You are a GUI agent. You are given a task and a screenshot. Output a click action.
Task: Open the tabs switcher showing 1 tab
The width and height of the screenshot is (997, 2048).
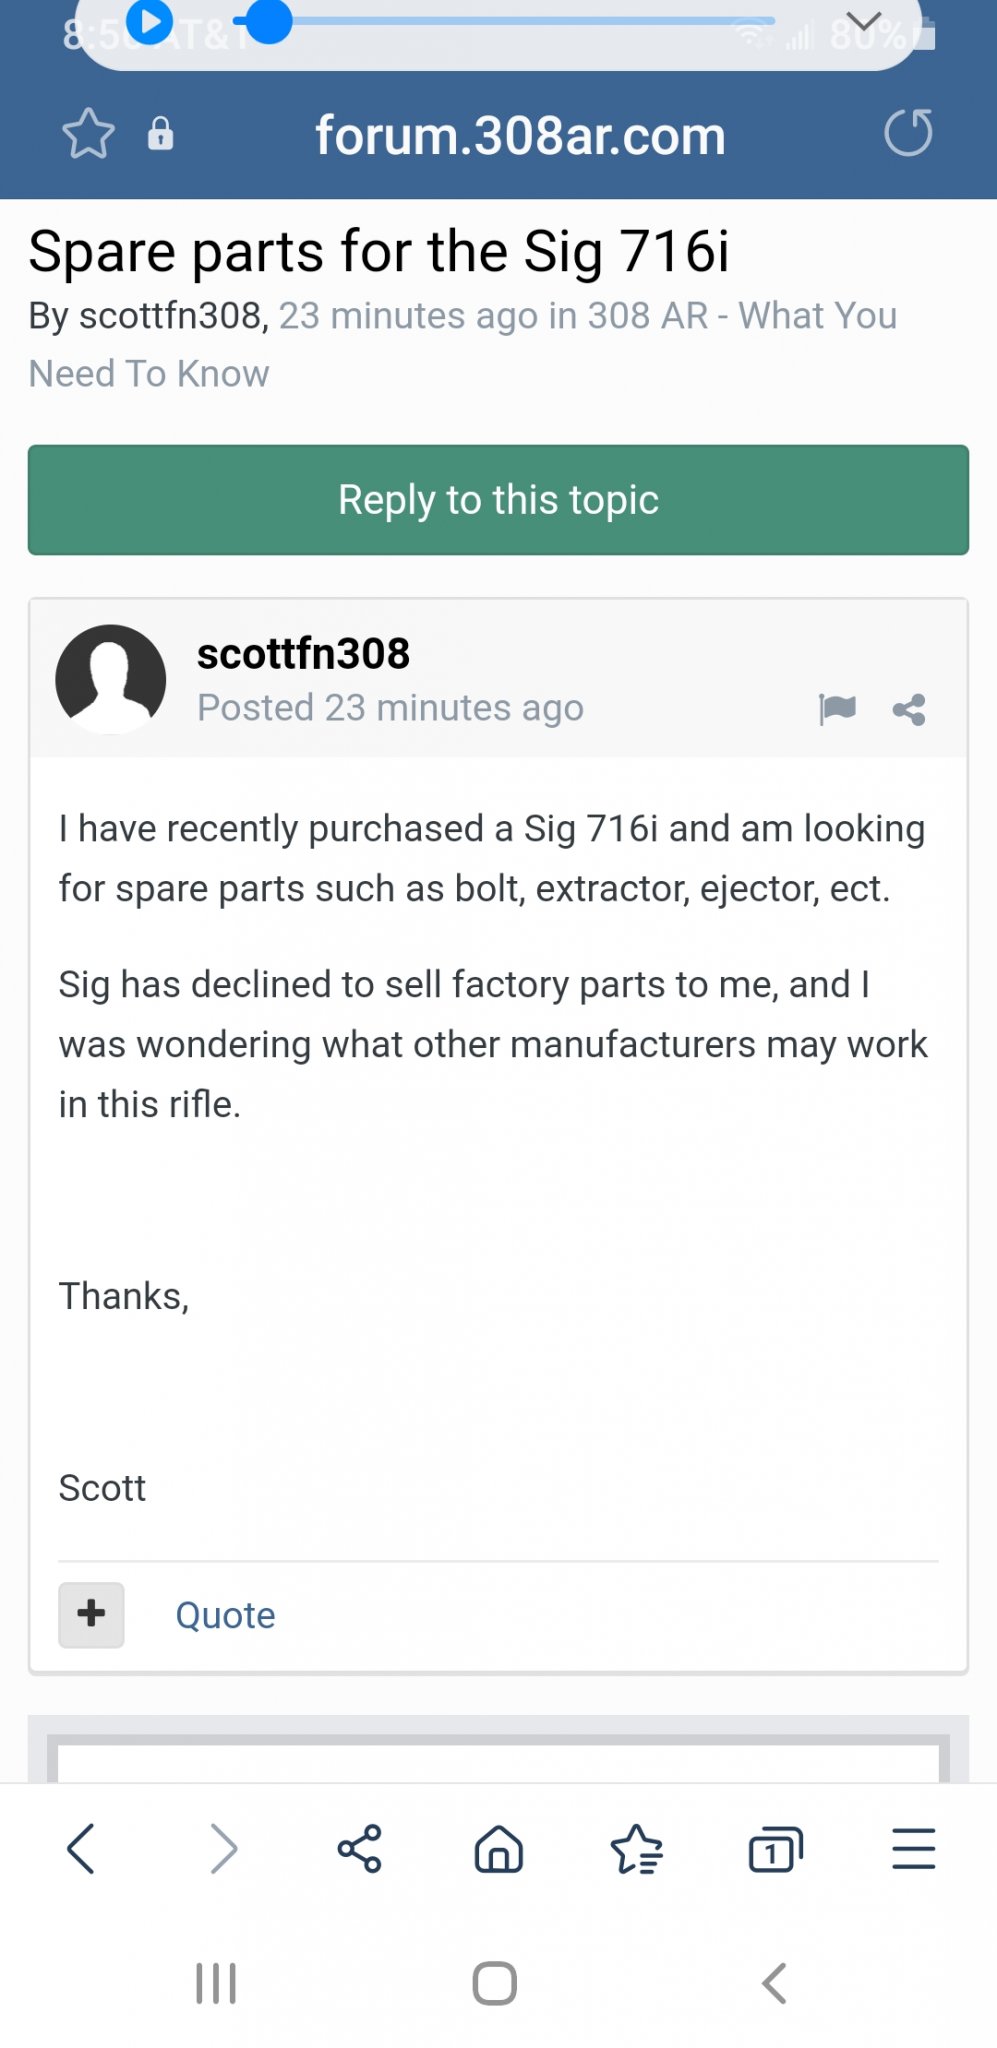[775, 1849]
